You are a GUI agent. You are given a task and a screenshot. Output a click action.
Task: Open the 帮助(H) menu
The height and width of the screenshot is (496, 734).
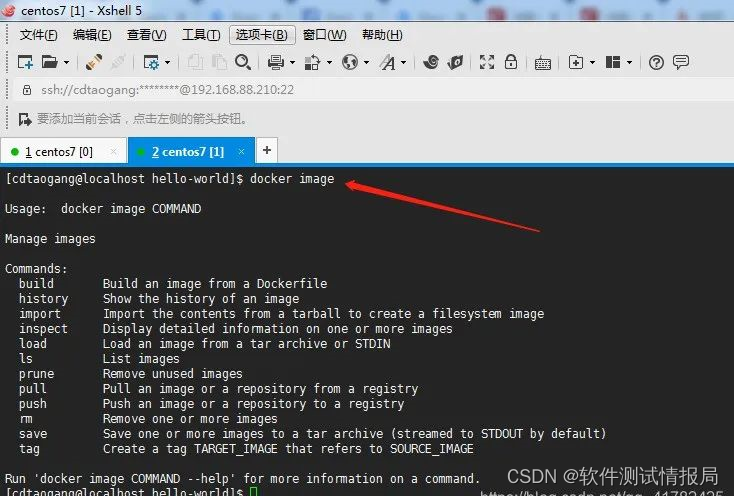click(x=382, y=35)
